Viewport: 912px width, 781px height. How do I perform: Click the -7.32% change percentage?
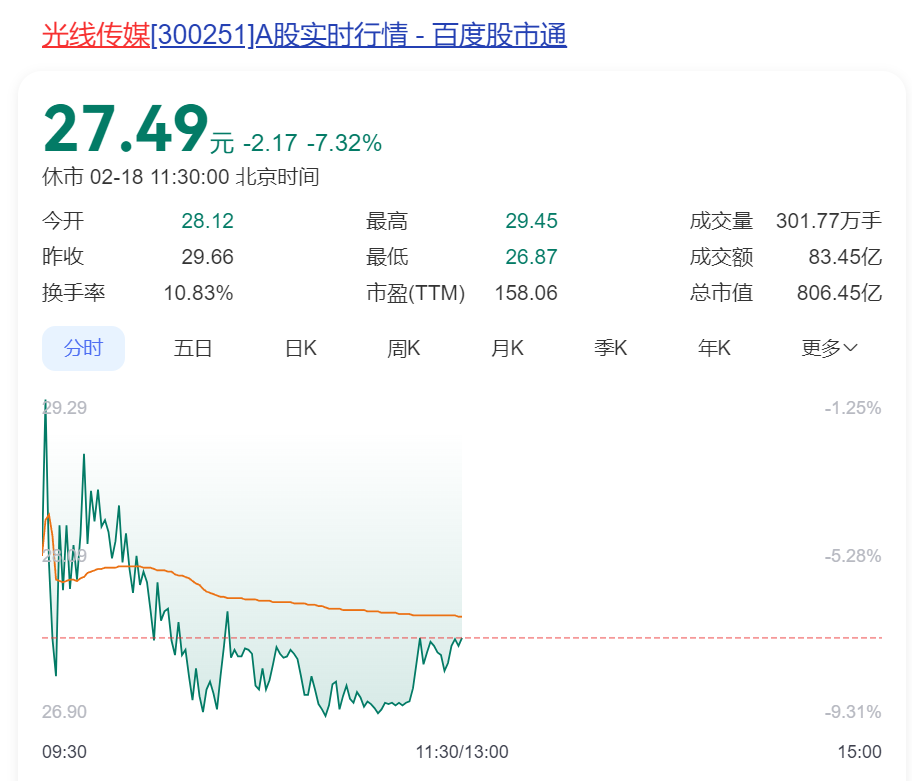344,143
